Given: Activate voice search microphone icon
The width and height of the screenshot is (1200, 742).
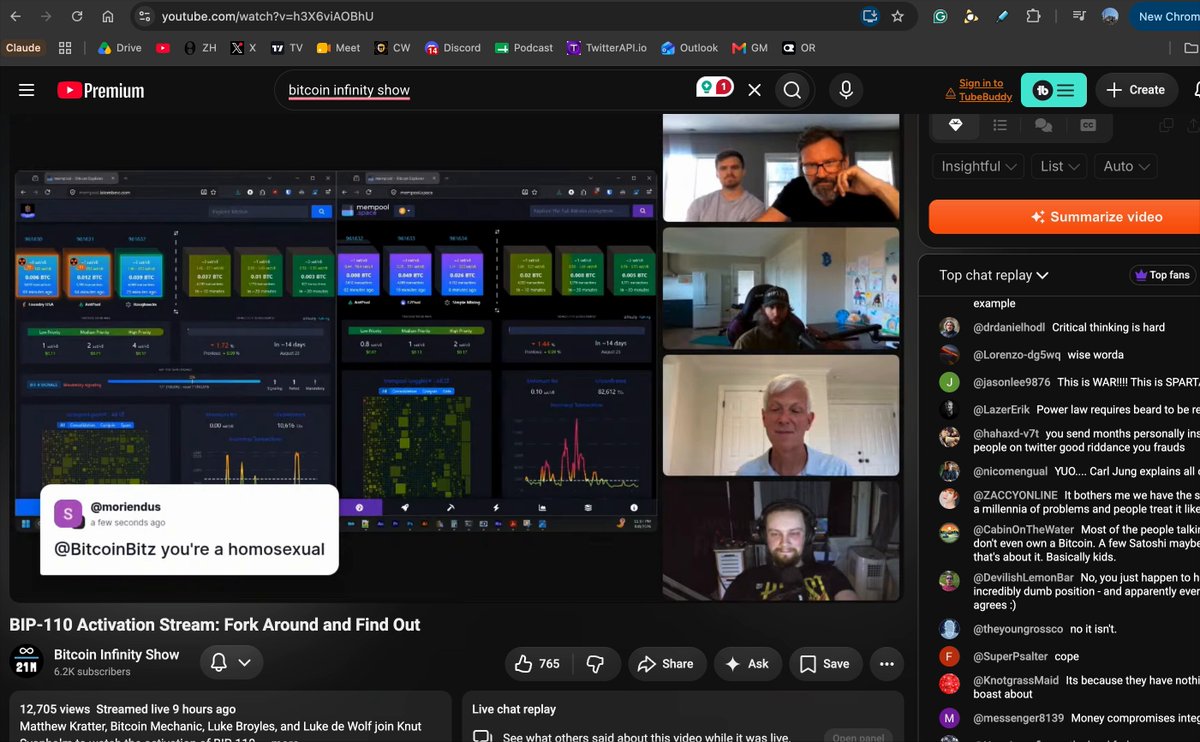Looking at the screenshot, I should point(846,90).
